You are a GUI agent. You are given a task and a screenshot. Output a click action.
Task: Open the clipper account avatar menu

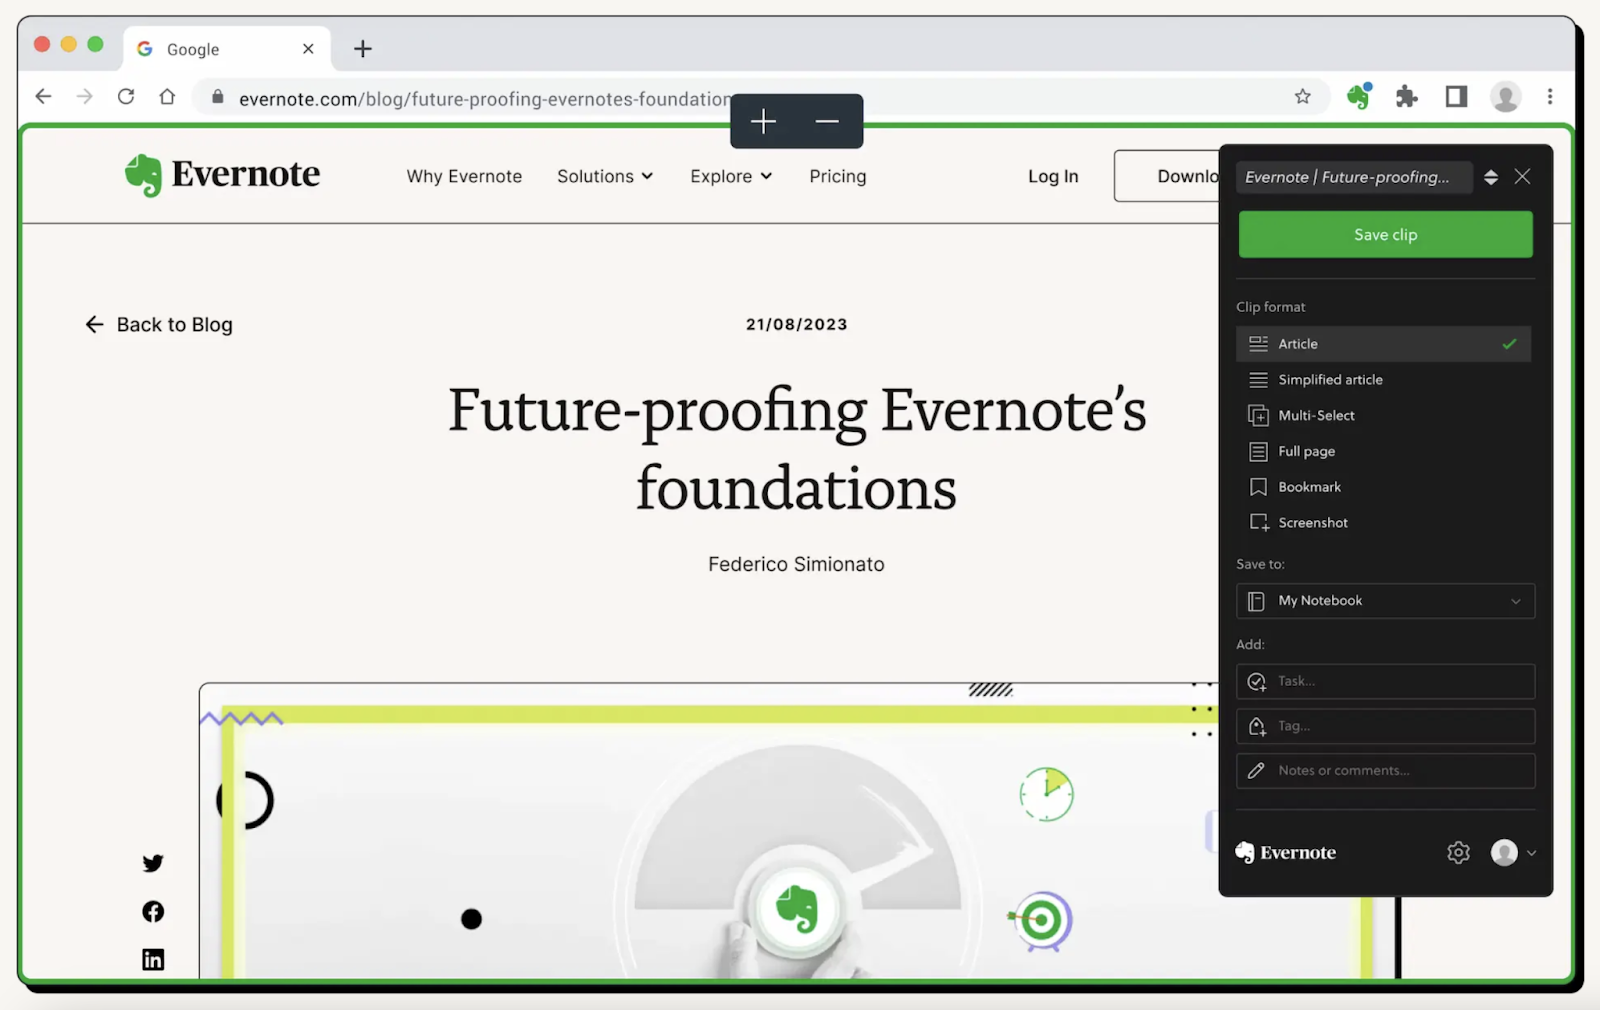[x=1513, y=852]
